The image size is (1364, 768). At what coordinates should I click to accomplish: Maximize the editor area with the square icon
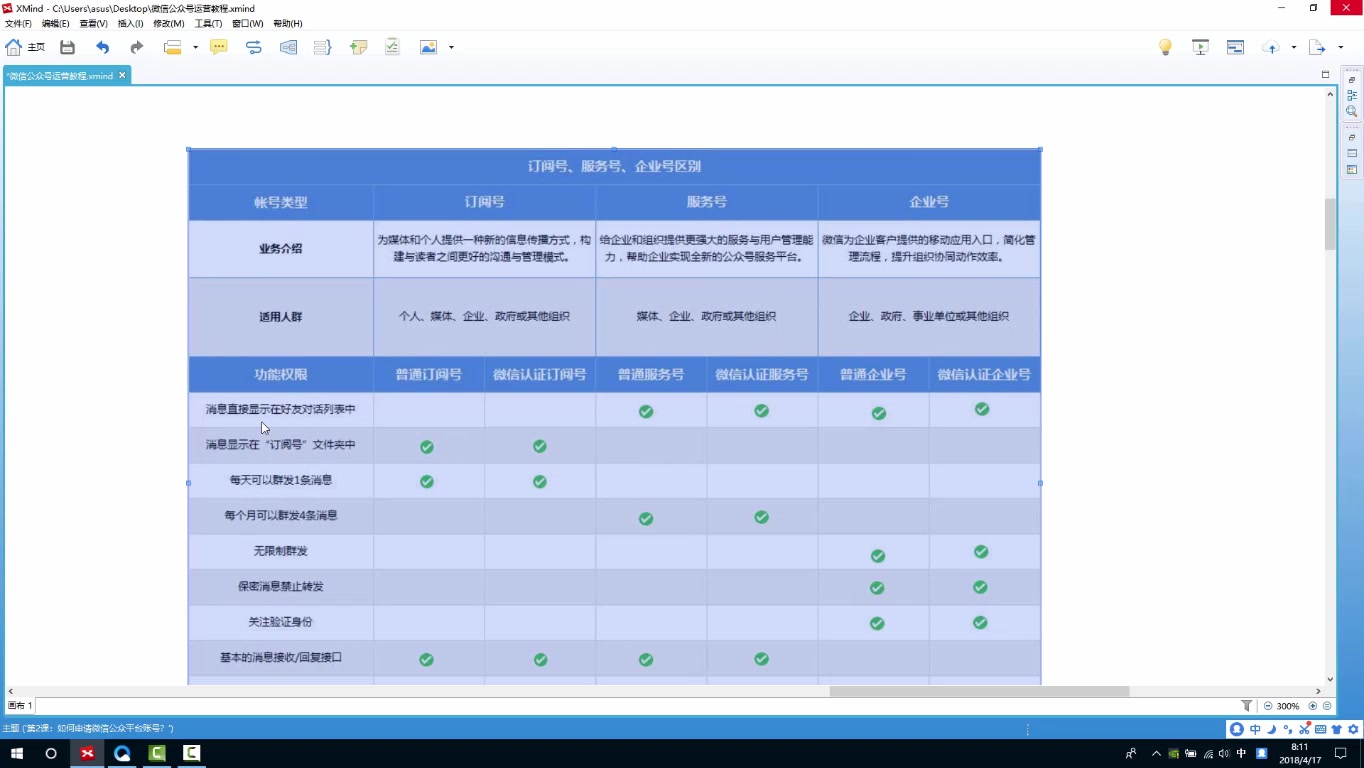tap(1325, 74)
